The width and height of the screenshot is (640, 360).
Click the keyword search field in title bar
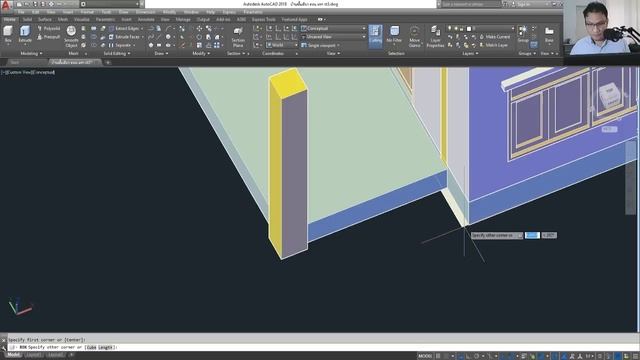[471, 4]
